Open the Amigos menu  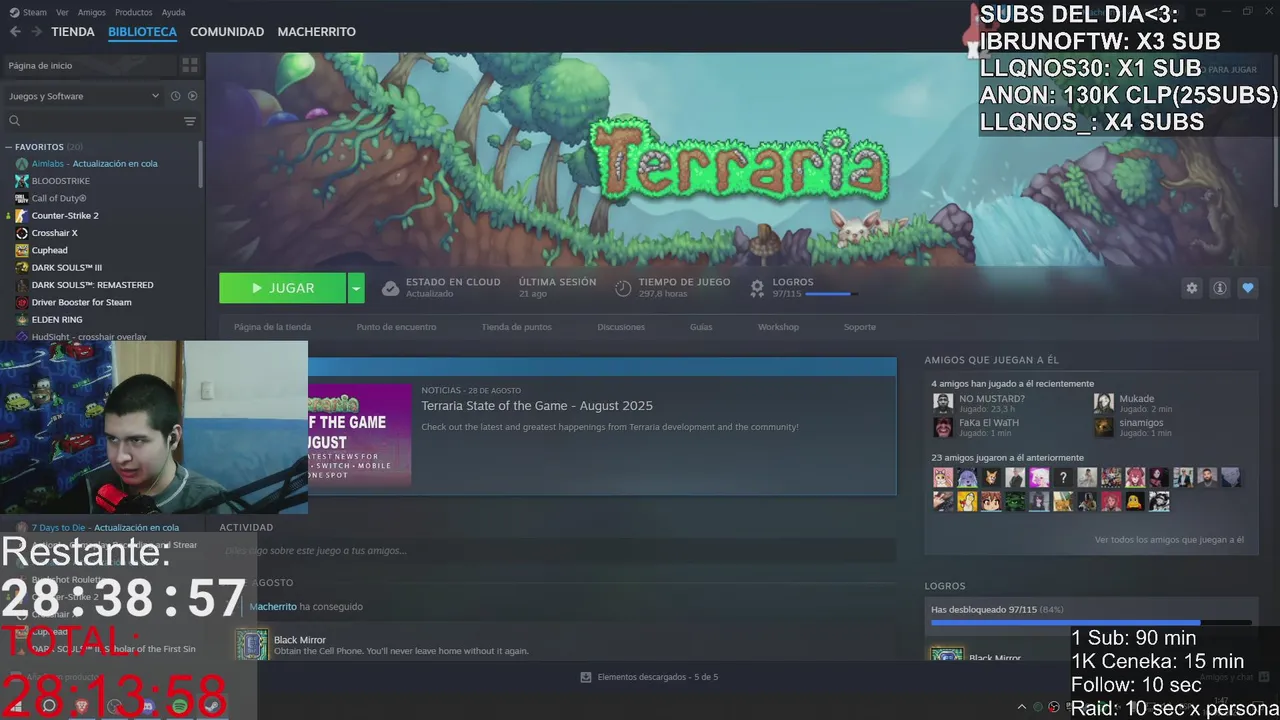tap(91, 12)
